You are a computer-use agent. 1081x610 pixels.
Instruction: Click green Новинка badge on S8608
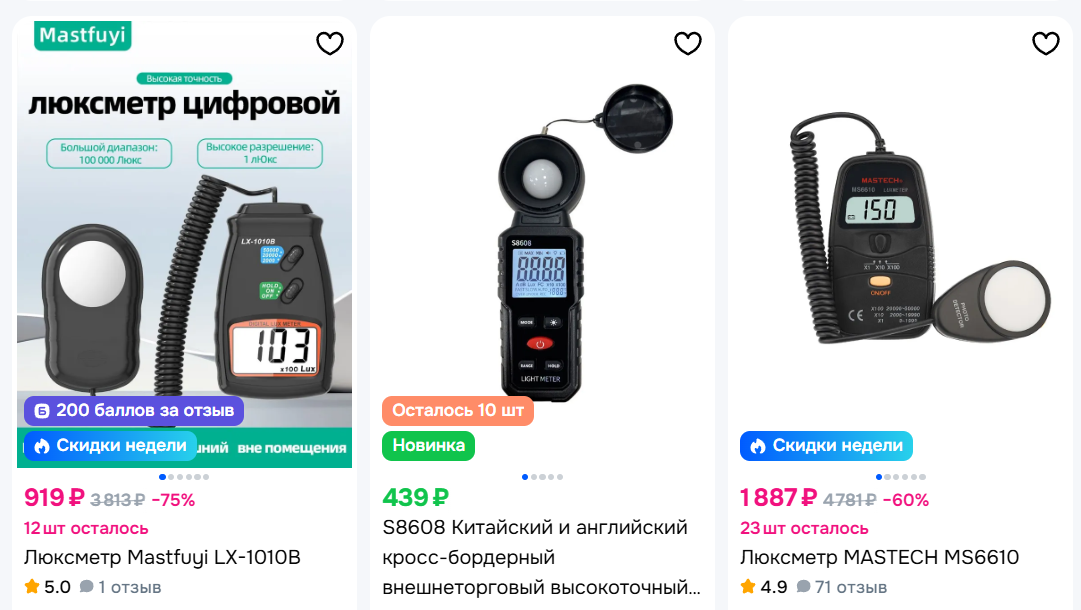[x=428, y=446]
